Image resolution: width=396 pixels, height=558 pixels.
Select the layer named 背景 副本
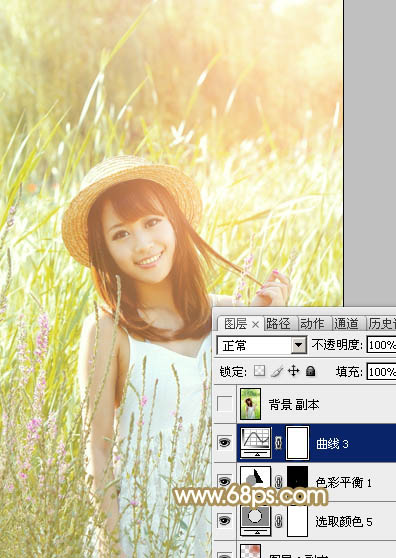294,405
